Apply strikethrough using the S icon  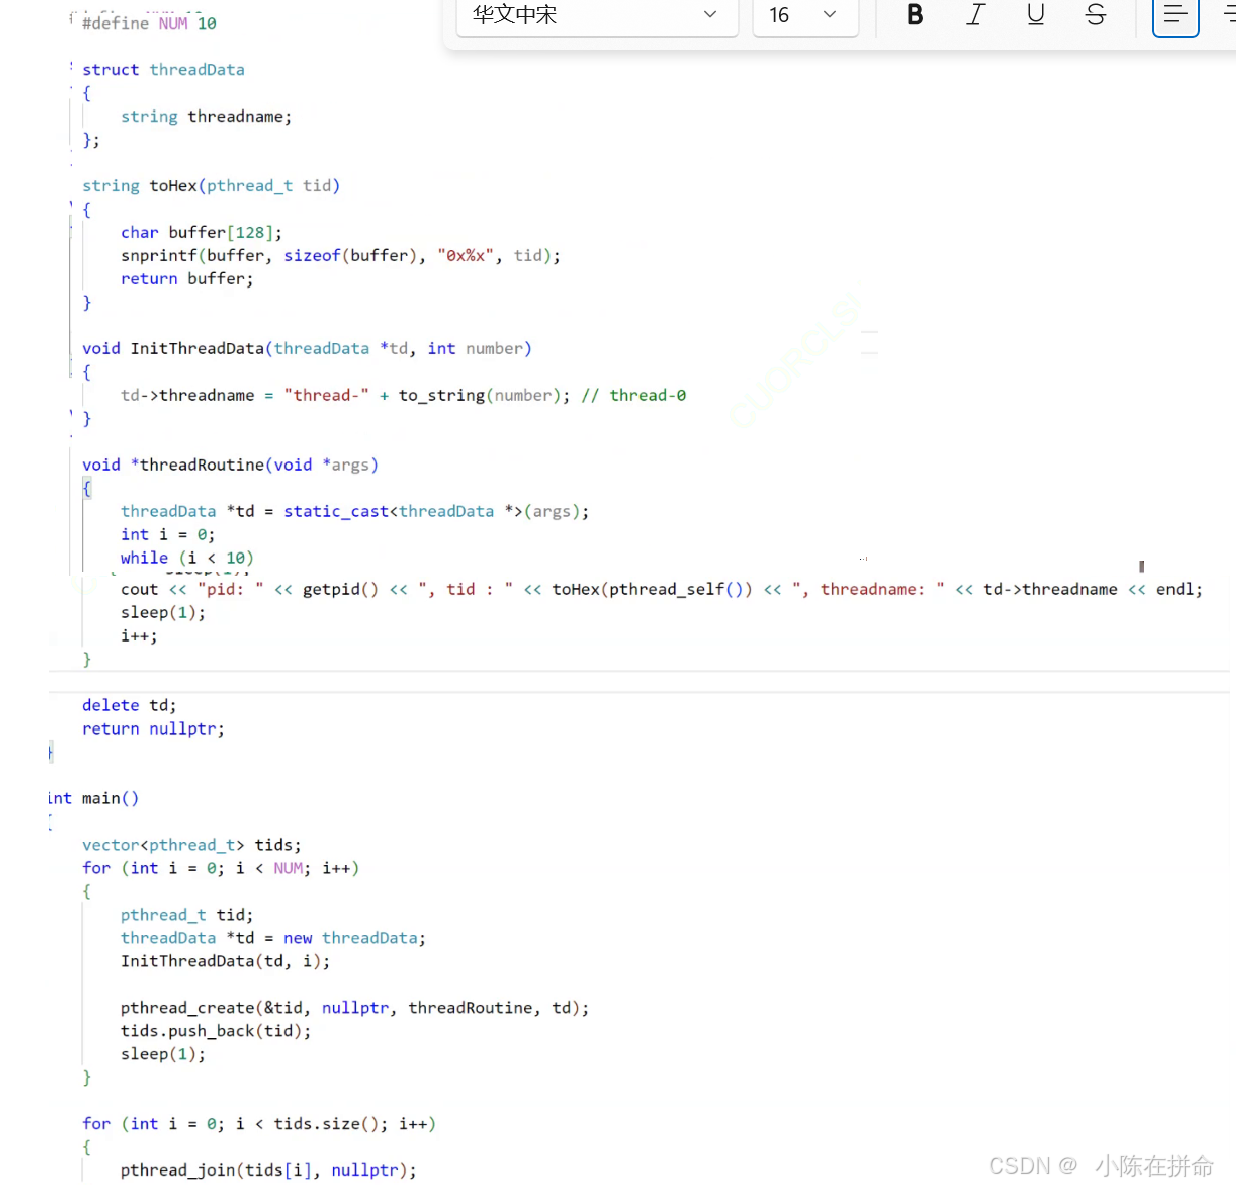[x=1096, y=15]
